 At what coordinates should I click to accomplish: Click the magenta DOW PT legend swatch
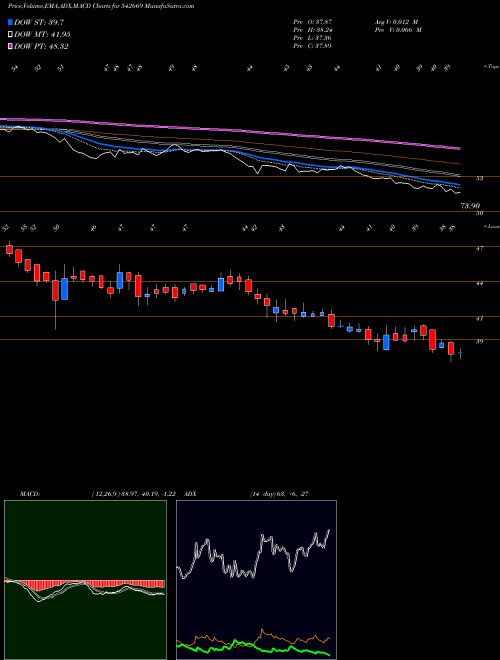click(x=10, y=46)
